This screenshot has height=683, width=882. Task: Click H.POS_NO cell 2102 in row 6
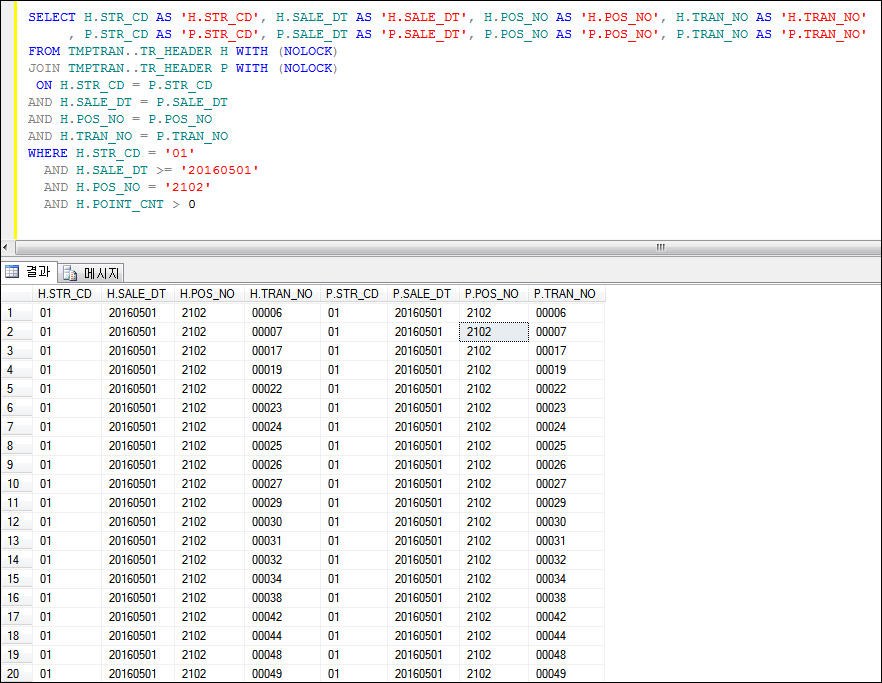click(209, 408)
